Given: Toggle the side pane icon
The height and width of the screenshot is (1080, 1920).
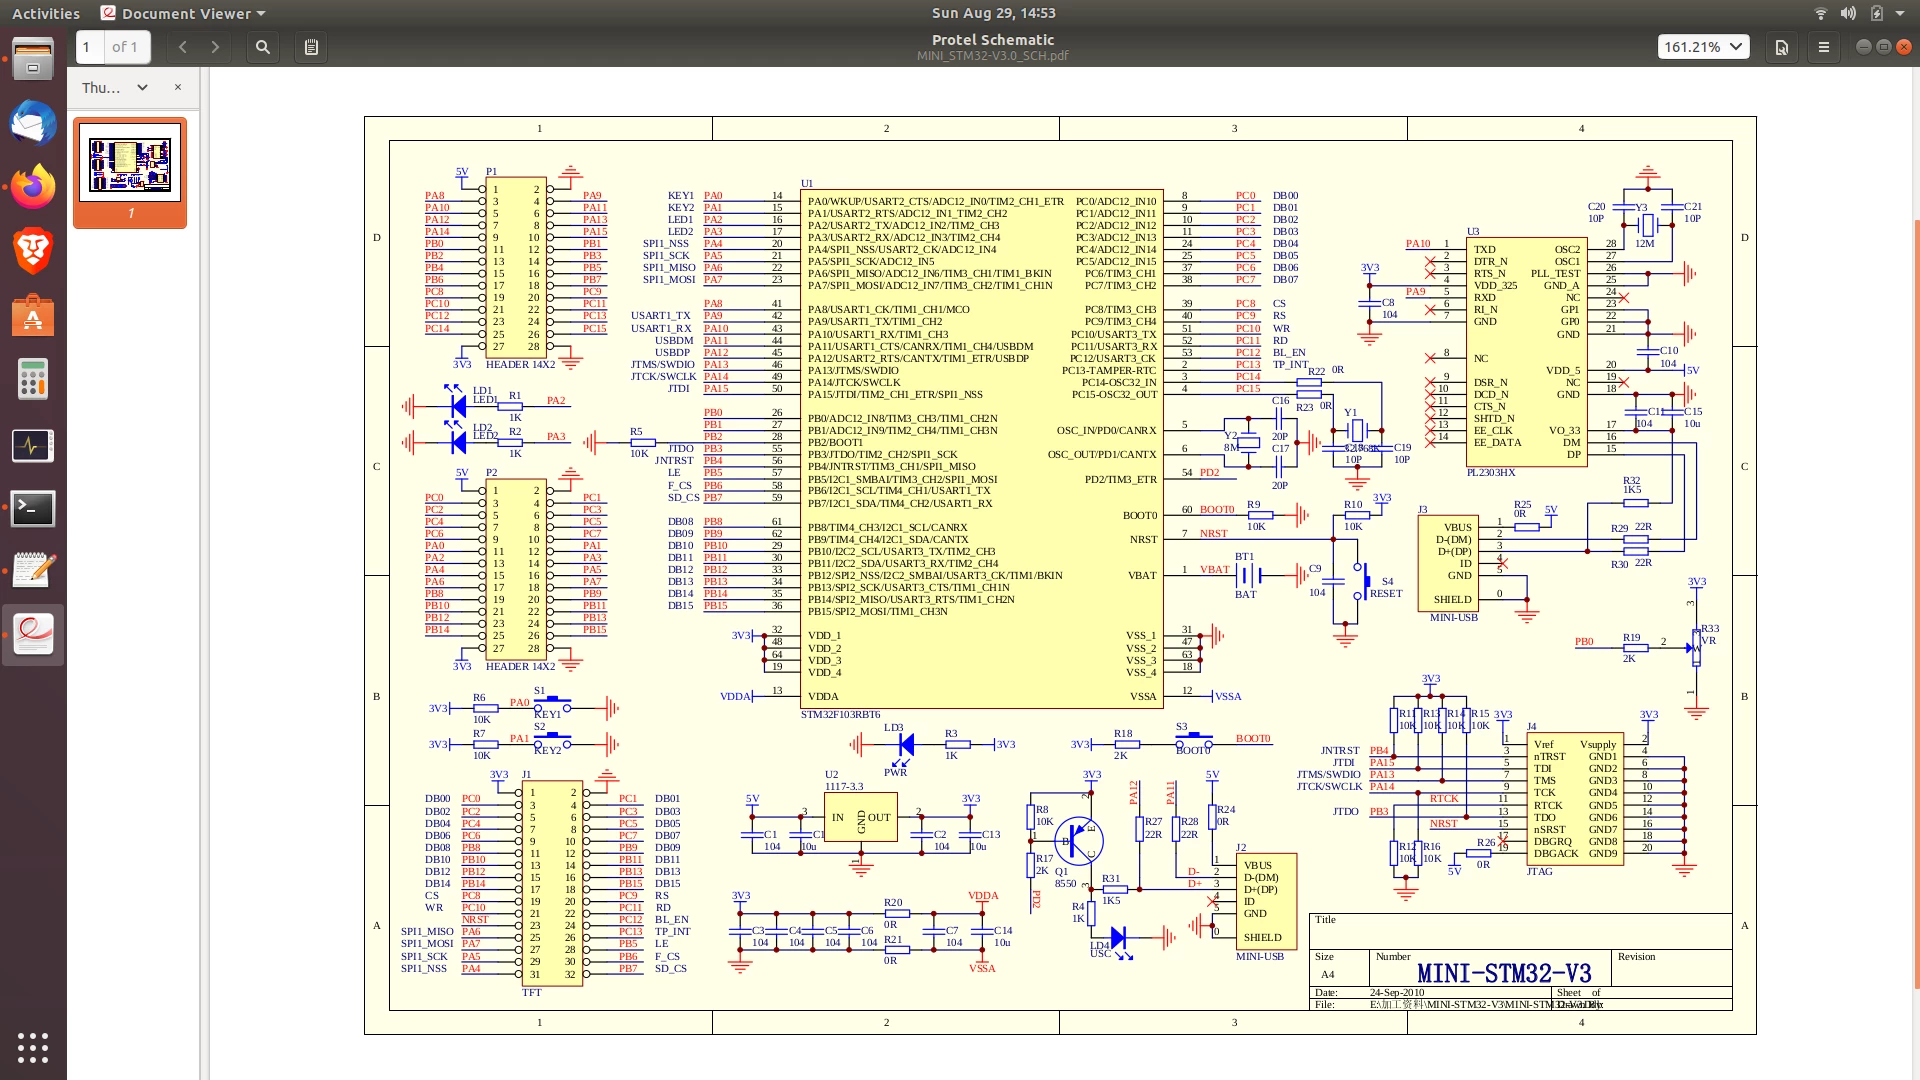Looking at the screenshot, I should pos(311,47).
